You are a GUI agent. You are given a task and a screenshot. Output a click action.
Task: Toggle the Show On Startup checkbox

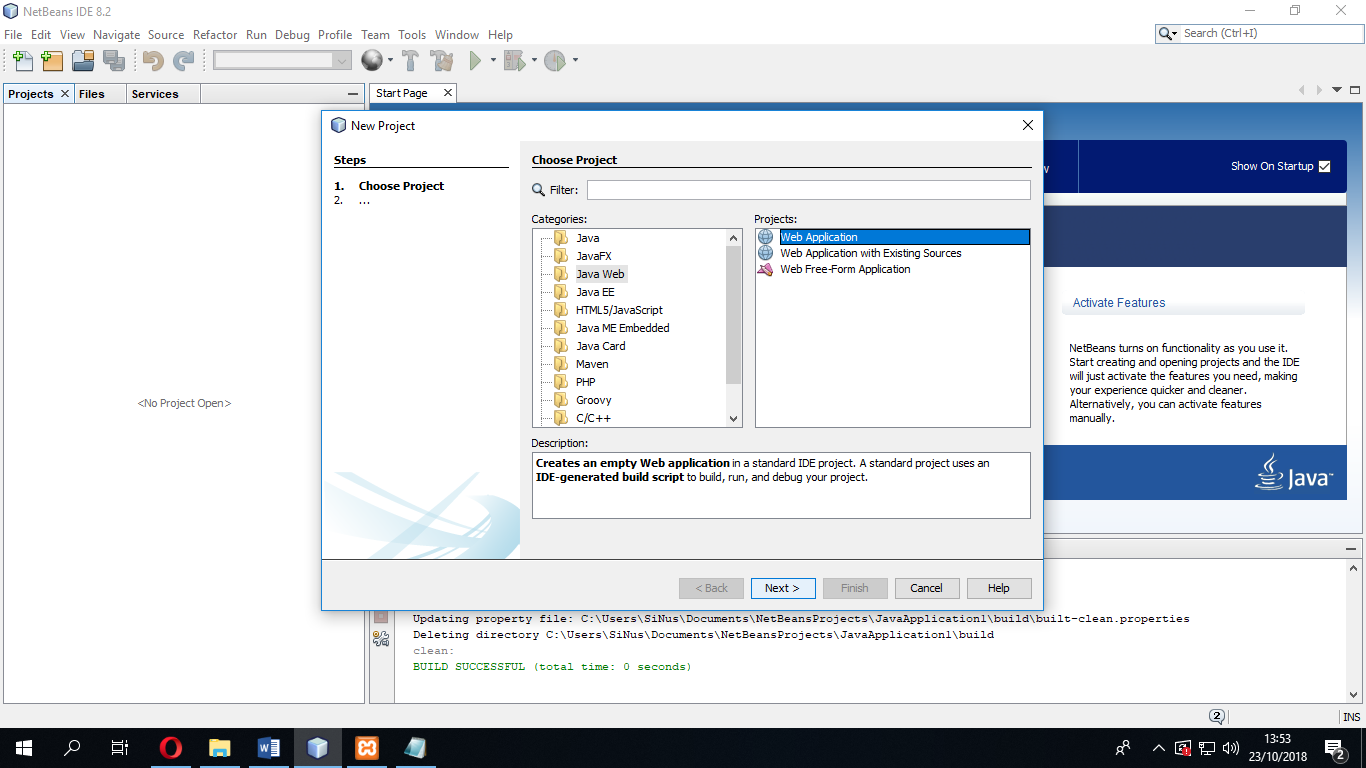pyautogui.click(x=1325, y=166)
